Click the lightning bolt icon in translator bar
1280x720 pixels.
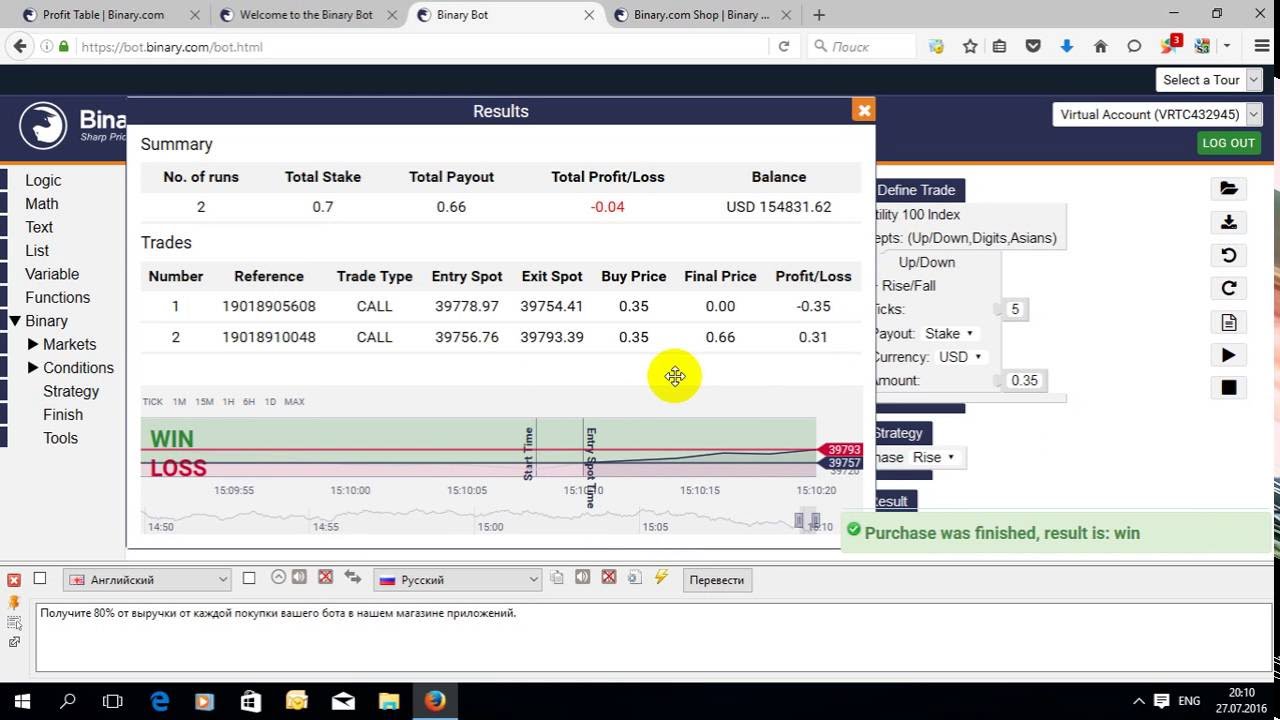pos(661,577)
